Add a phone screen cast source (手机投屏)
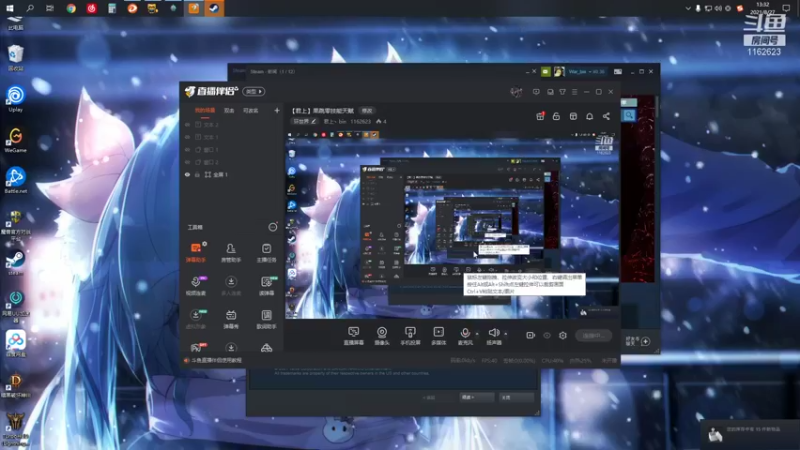 410,336
